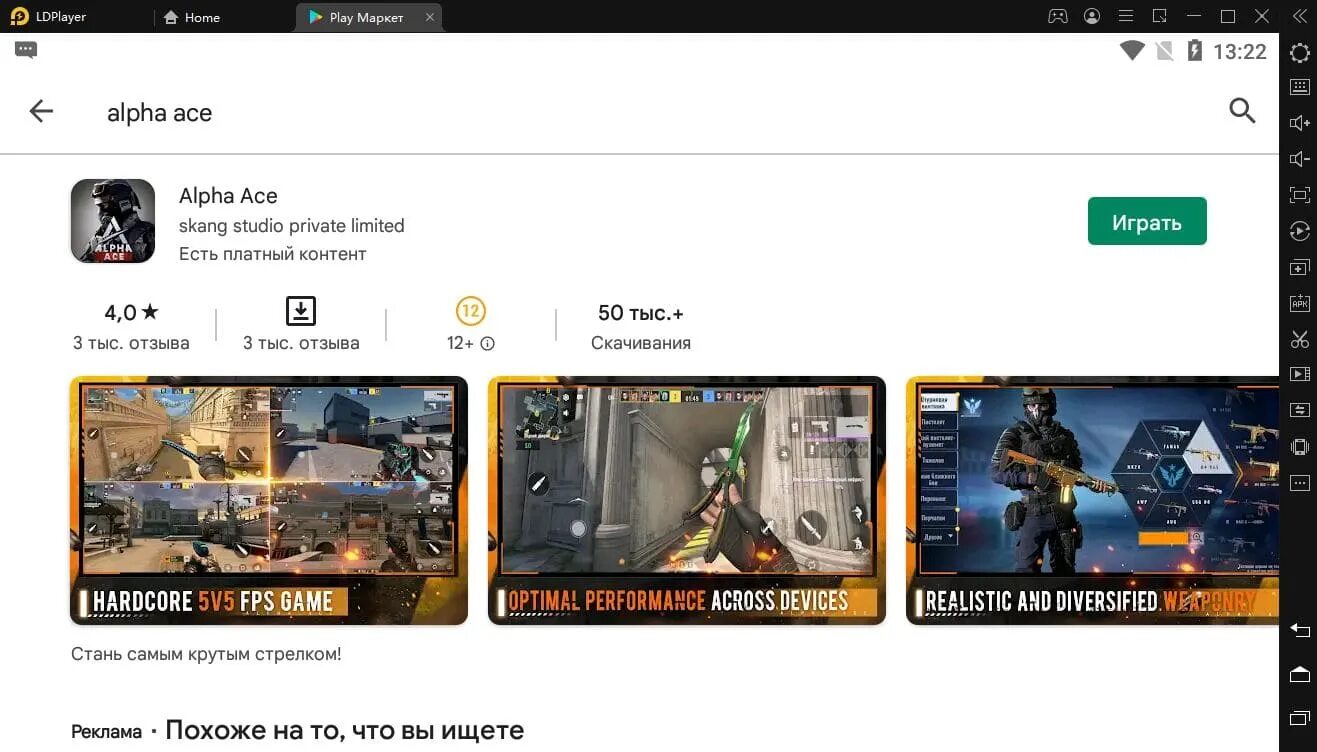Open the hamburger menu in title bar
The image size is (1317, 752).
tap(1126, 17)
